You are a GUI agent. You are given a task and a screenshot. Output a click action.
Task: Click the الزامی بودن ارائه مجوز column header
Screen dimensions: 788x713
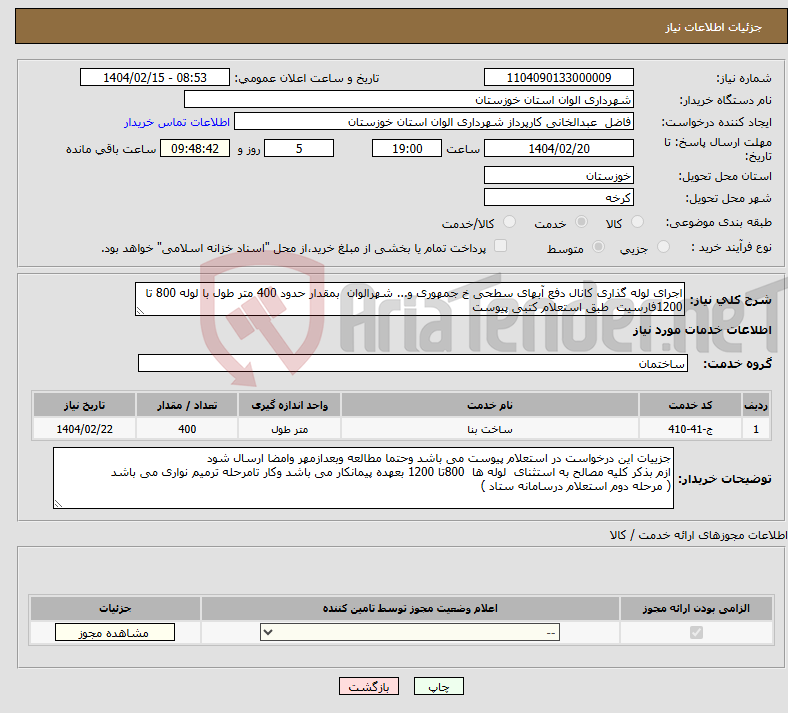point(696,608)
